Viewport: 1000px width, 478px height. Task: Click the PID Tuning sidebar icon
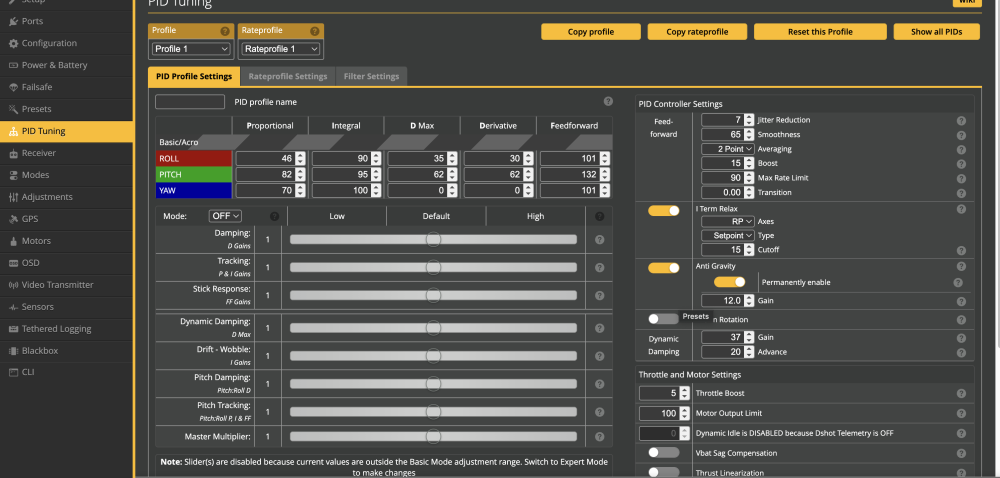click(x=12, y=131)
